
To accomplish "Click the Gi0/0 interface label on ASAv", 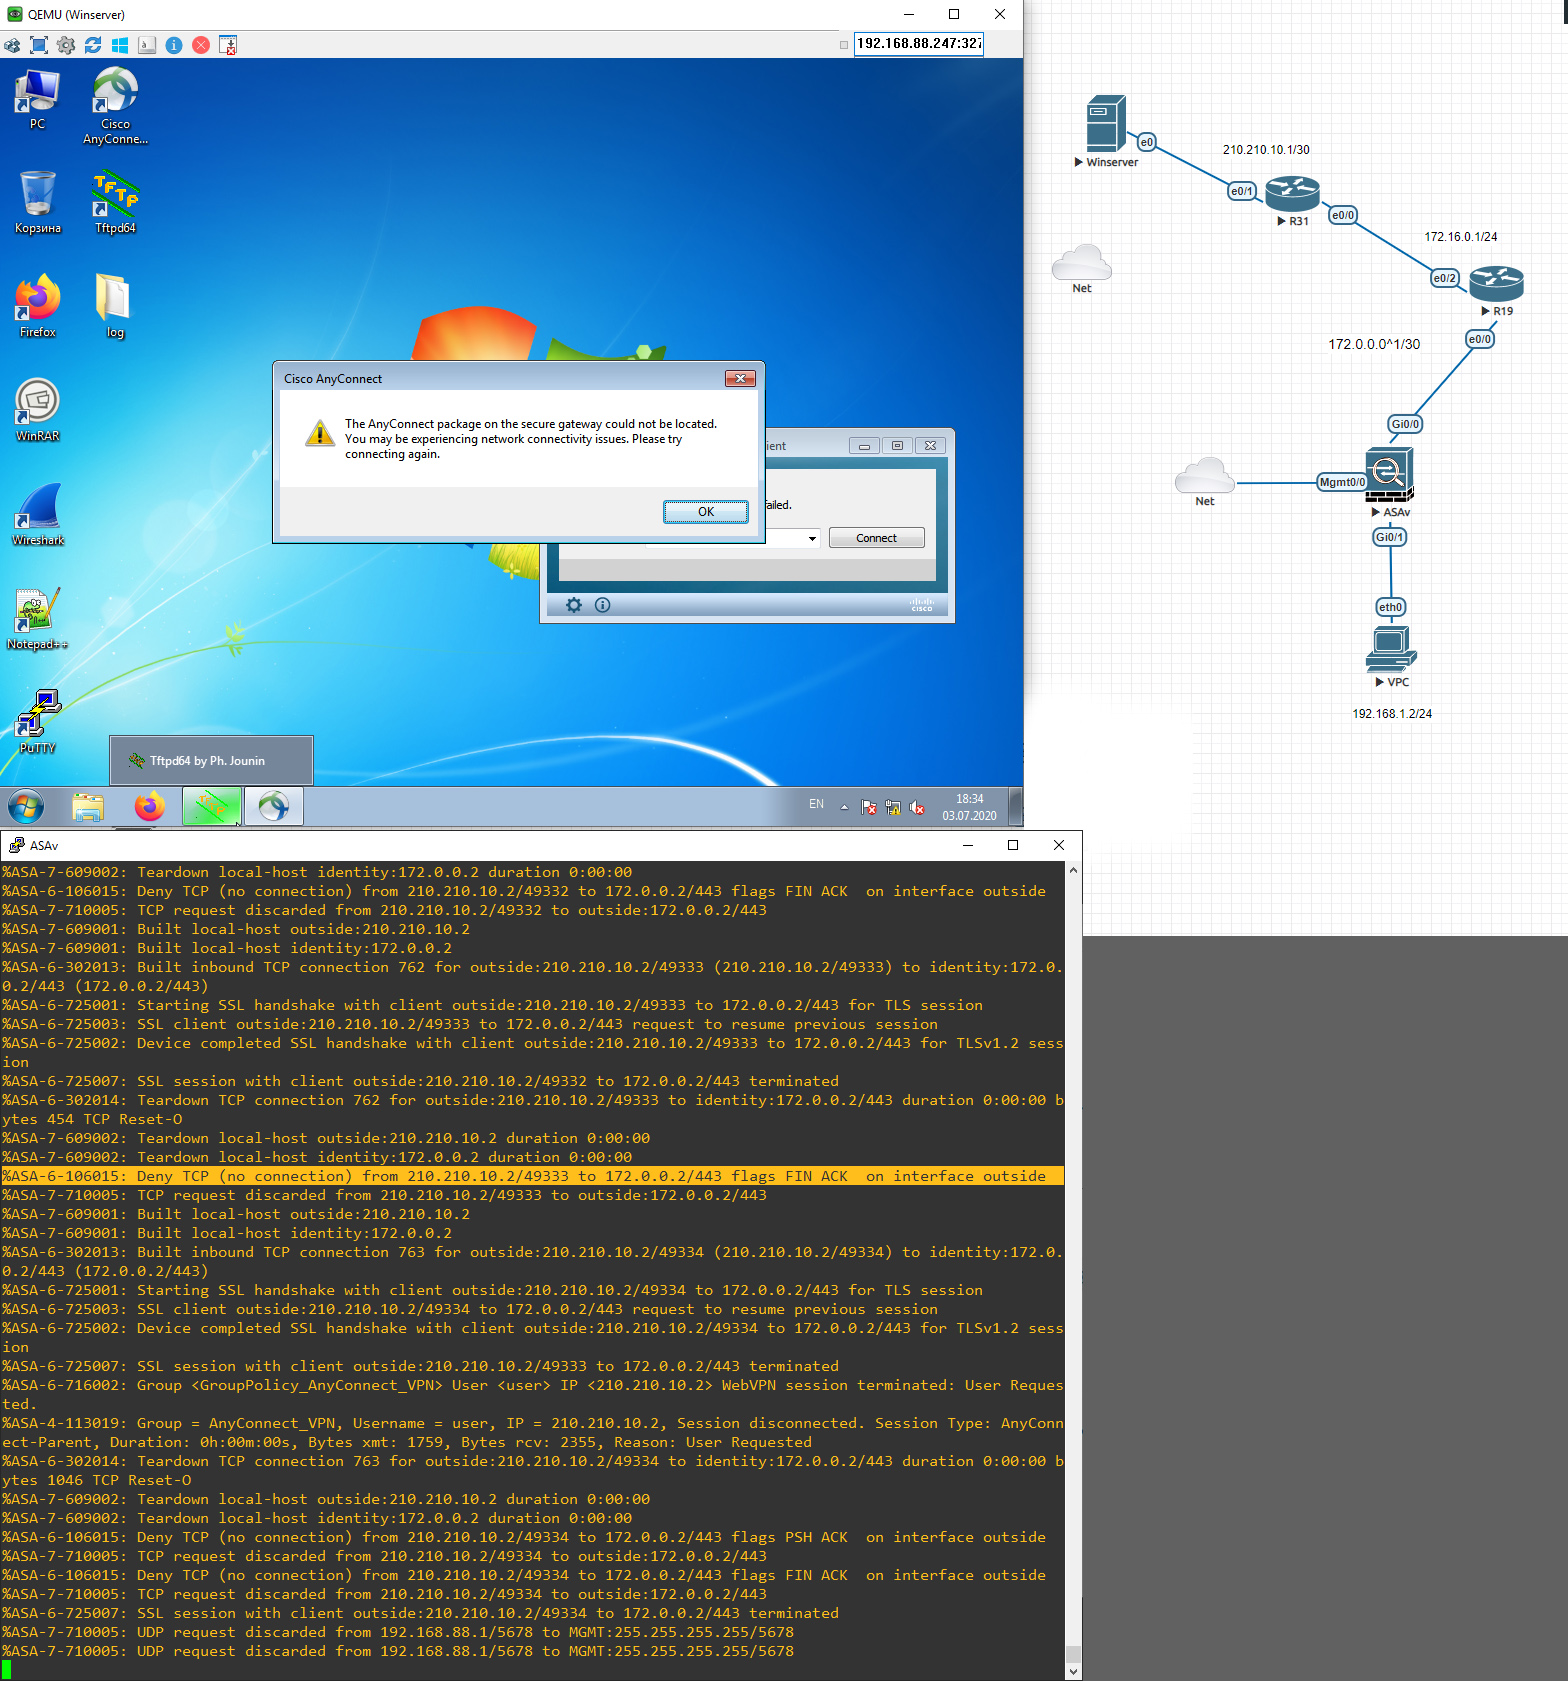I will point(1405,424).
